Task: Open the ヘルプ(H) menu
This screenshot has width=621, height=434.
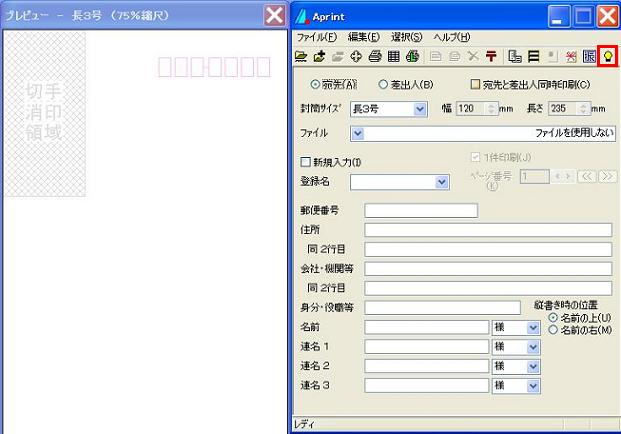Action: [x=452, y=37]
